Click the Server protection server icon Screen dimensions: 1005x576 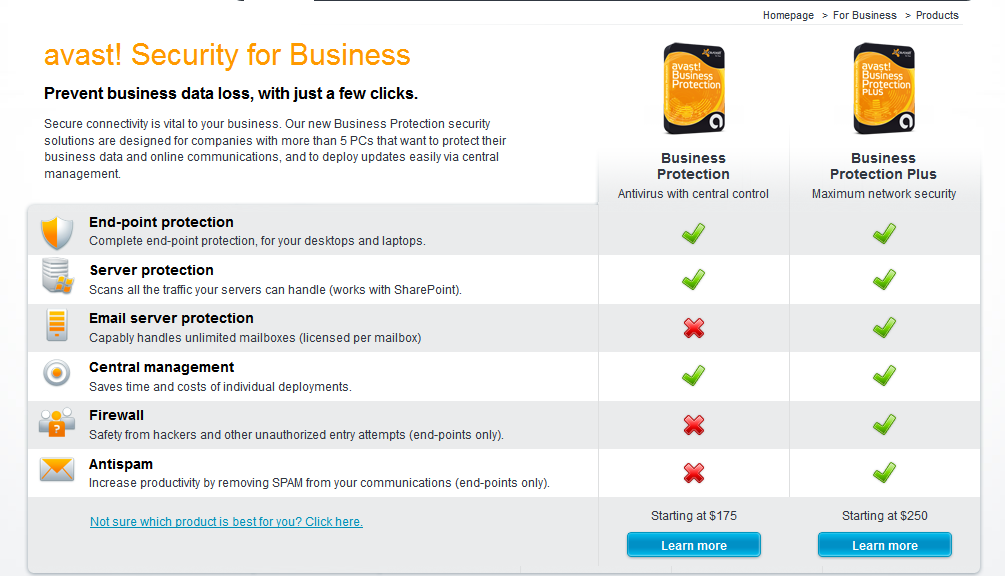click(57, 276)
